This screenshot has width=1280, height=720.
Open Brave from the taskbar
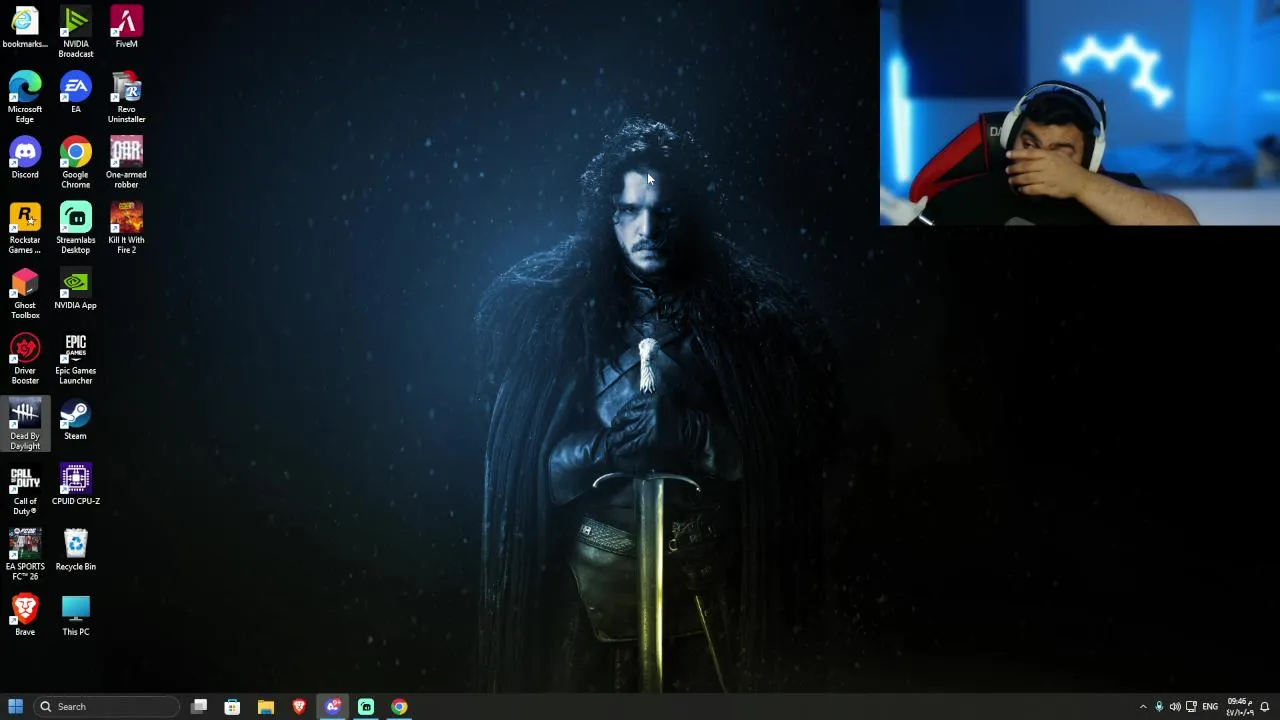tap(299, 707)
